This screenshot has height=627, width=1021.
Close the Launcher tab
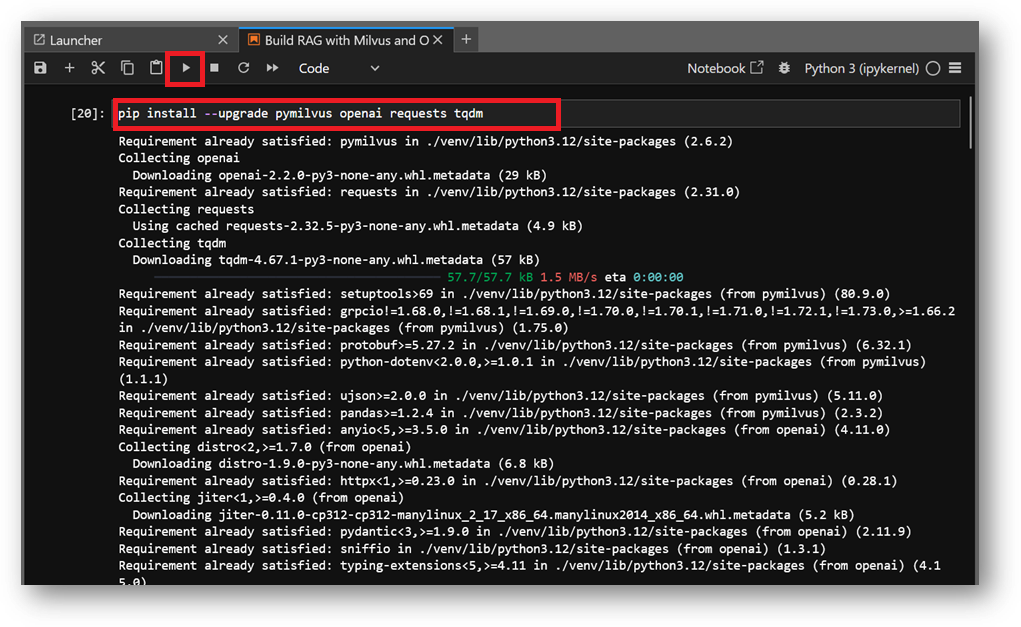222,40
